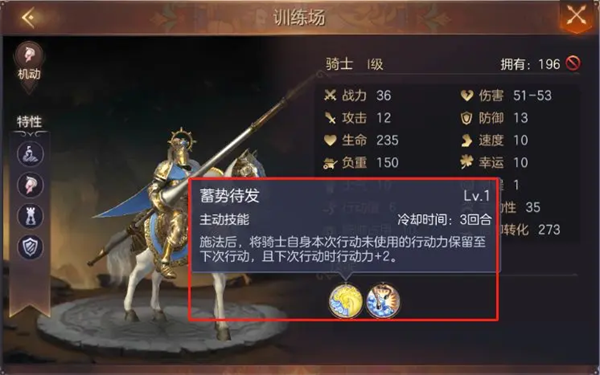Click the 幸运 clover icon
Screen dimensions: 600x375
coord(466,162)
